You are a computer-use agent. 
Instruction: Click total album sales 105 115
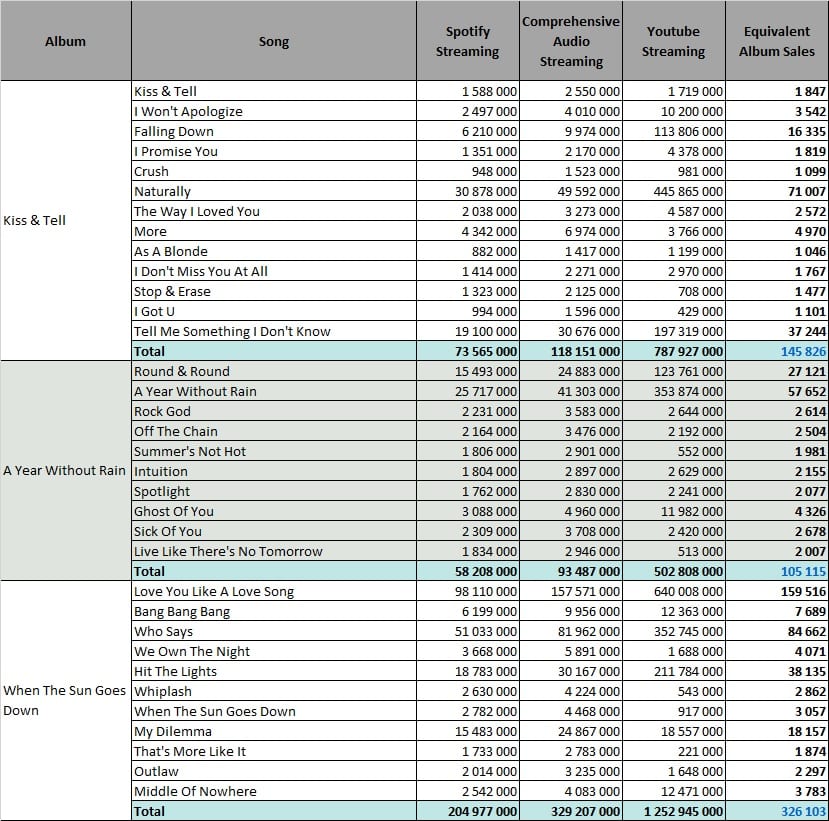coord(777,571)
